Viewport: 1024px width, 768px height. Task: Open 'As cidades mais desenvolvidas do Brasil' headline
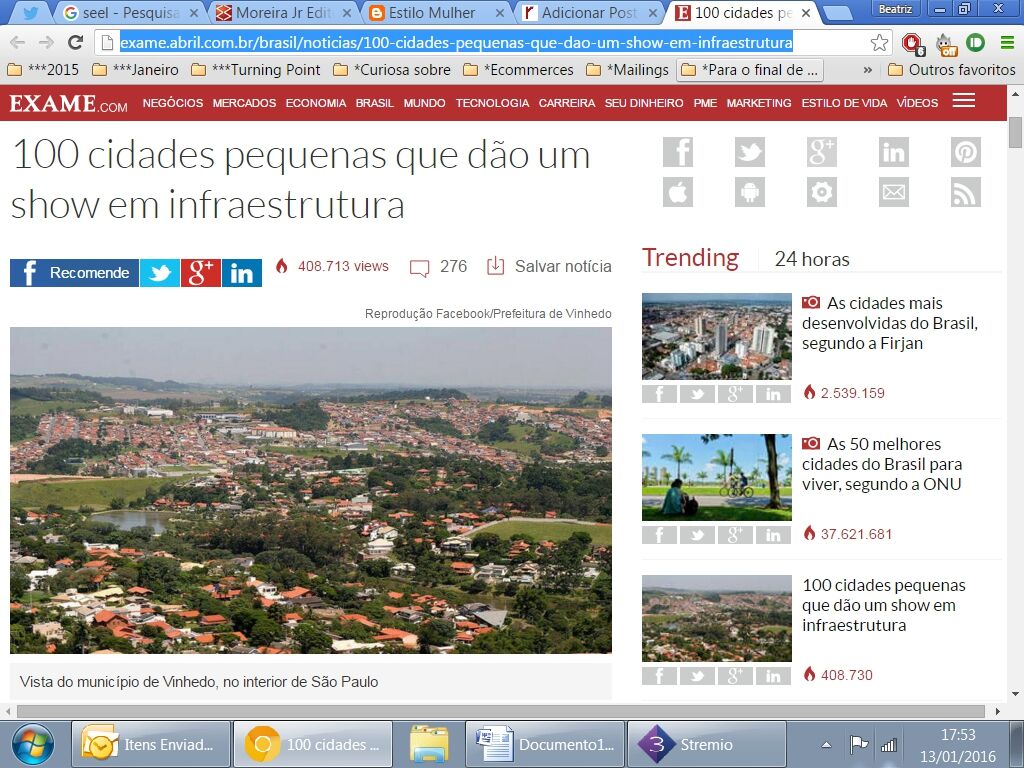pyautogui.click(x=889, y=323)
